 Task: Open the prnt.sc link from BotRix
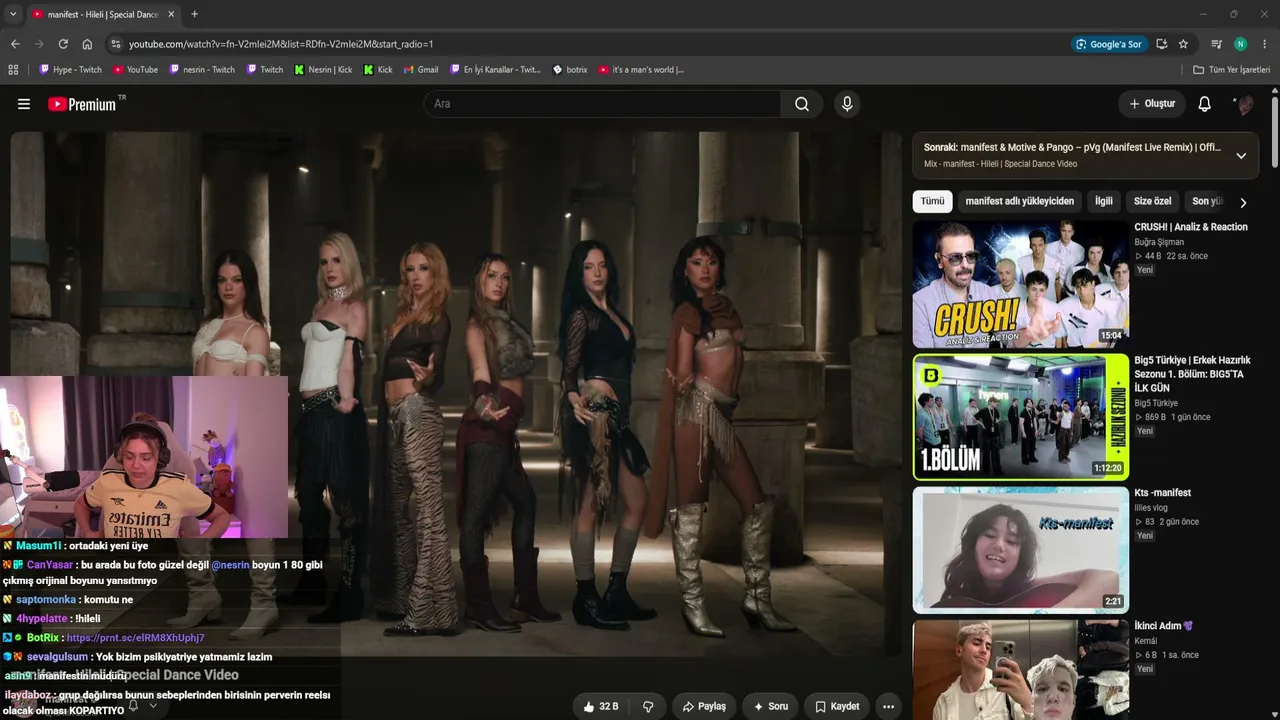coord(135,638)
